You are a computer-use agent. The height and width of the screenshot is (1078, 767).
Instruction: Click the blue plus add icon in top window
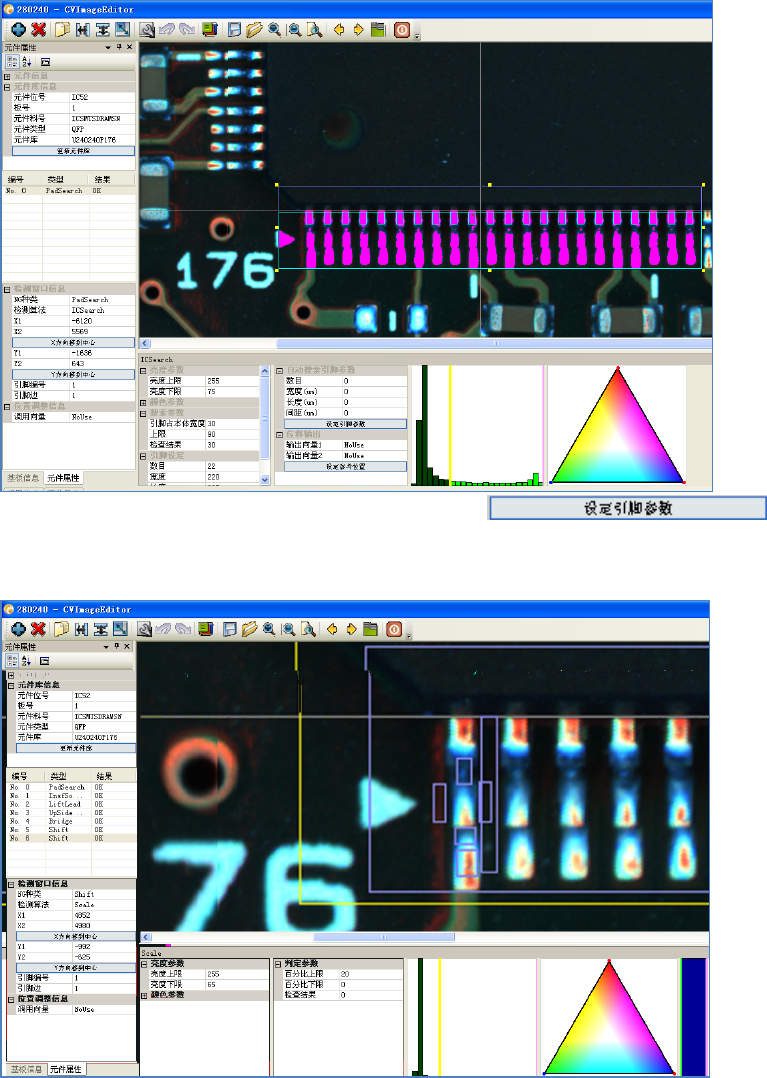coord(18,30)
